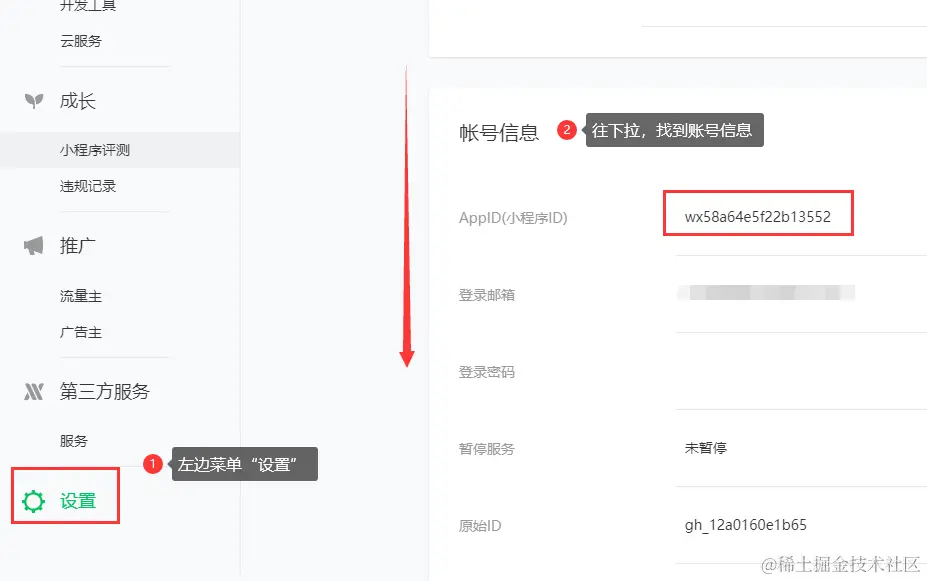Click the 未暂停 status value
The image size is (927, 581).
tap(706, 448)
